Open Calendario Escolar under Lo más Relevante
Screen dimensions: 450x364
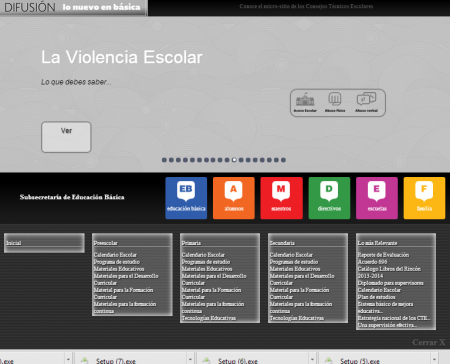pos(379,290)
